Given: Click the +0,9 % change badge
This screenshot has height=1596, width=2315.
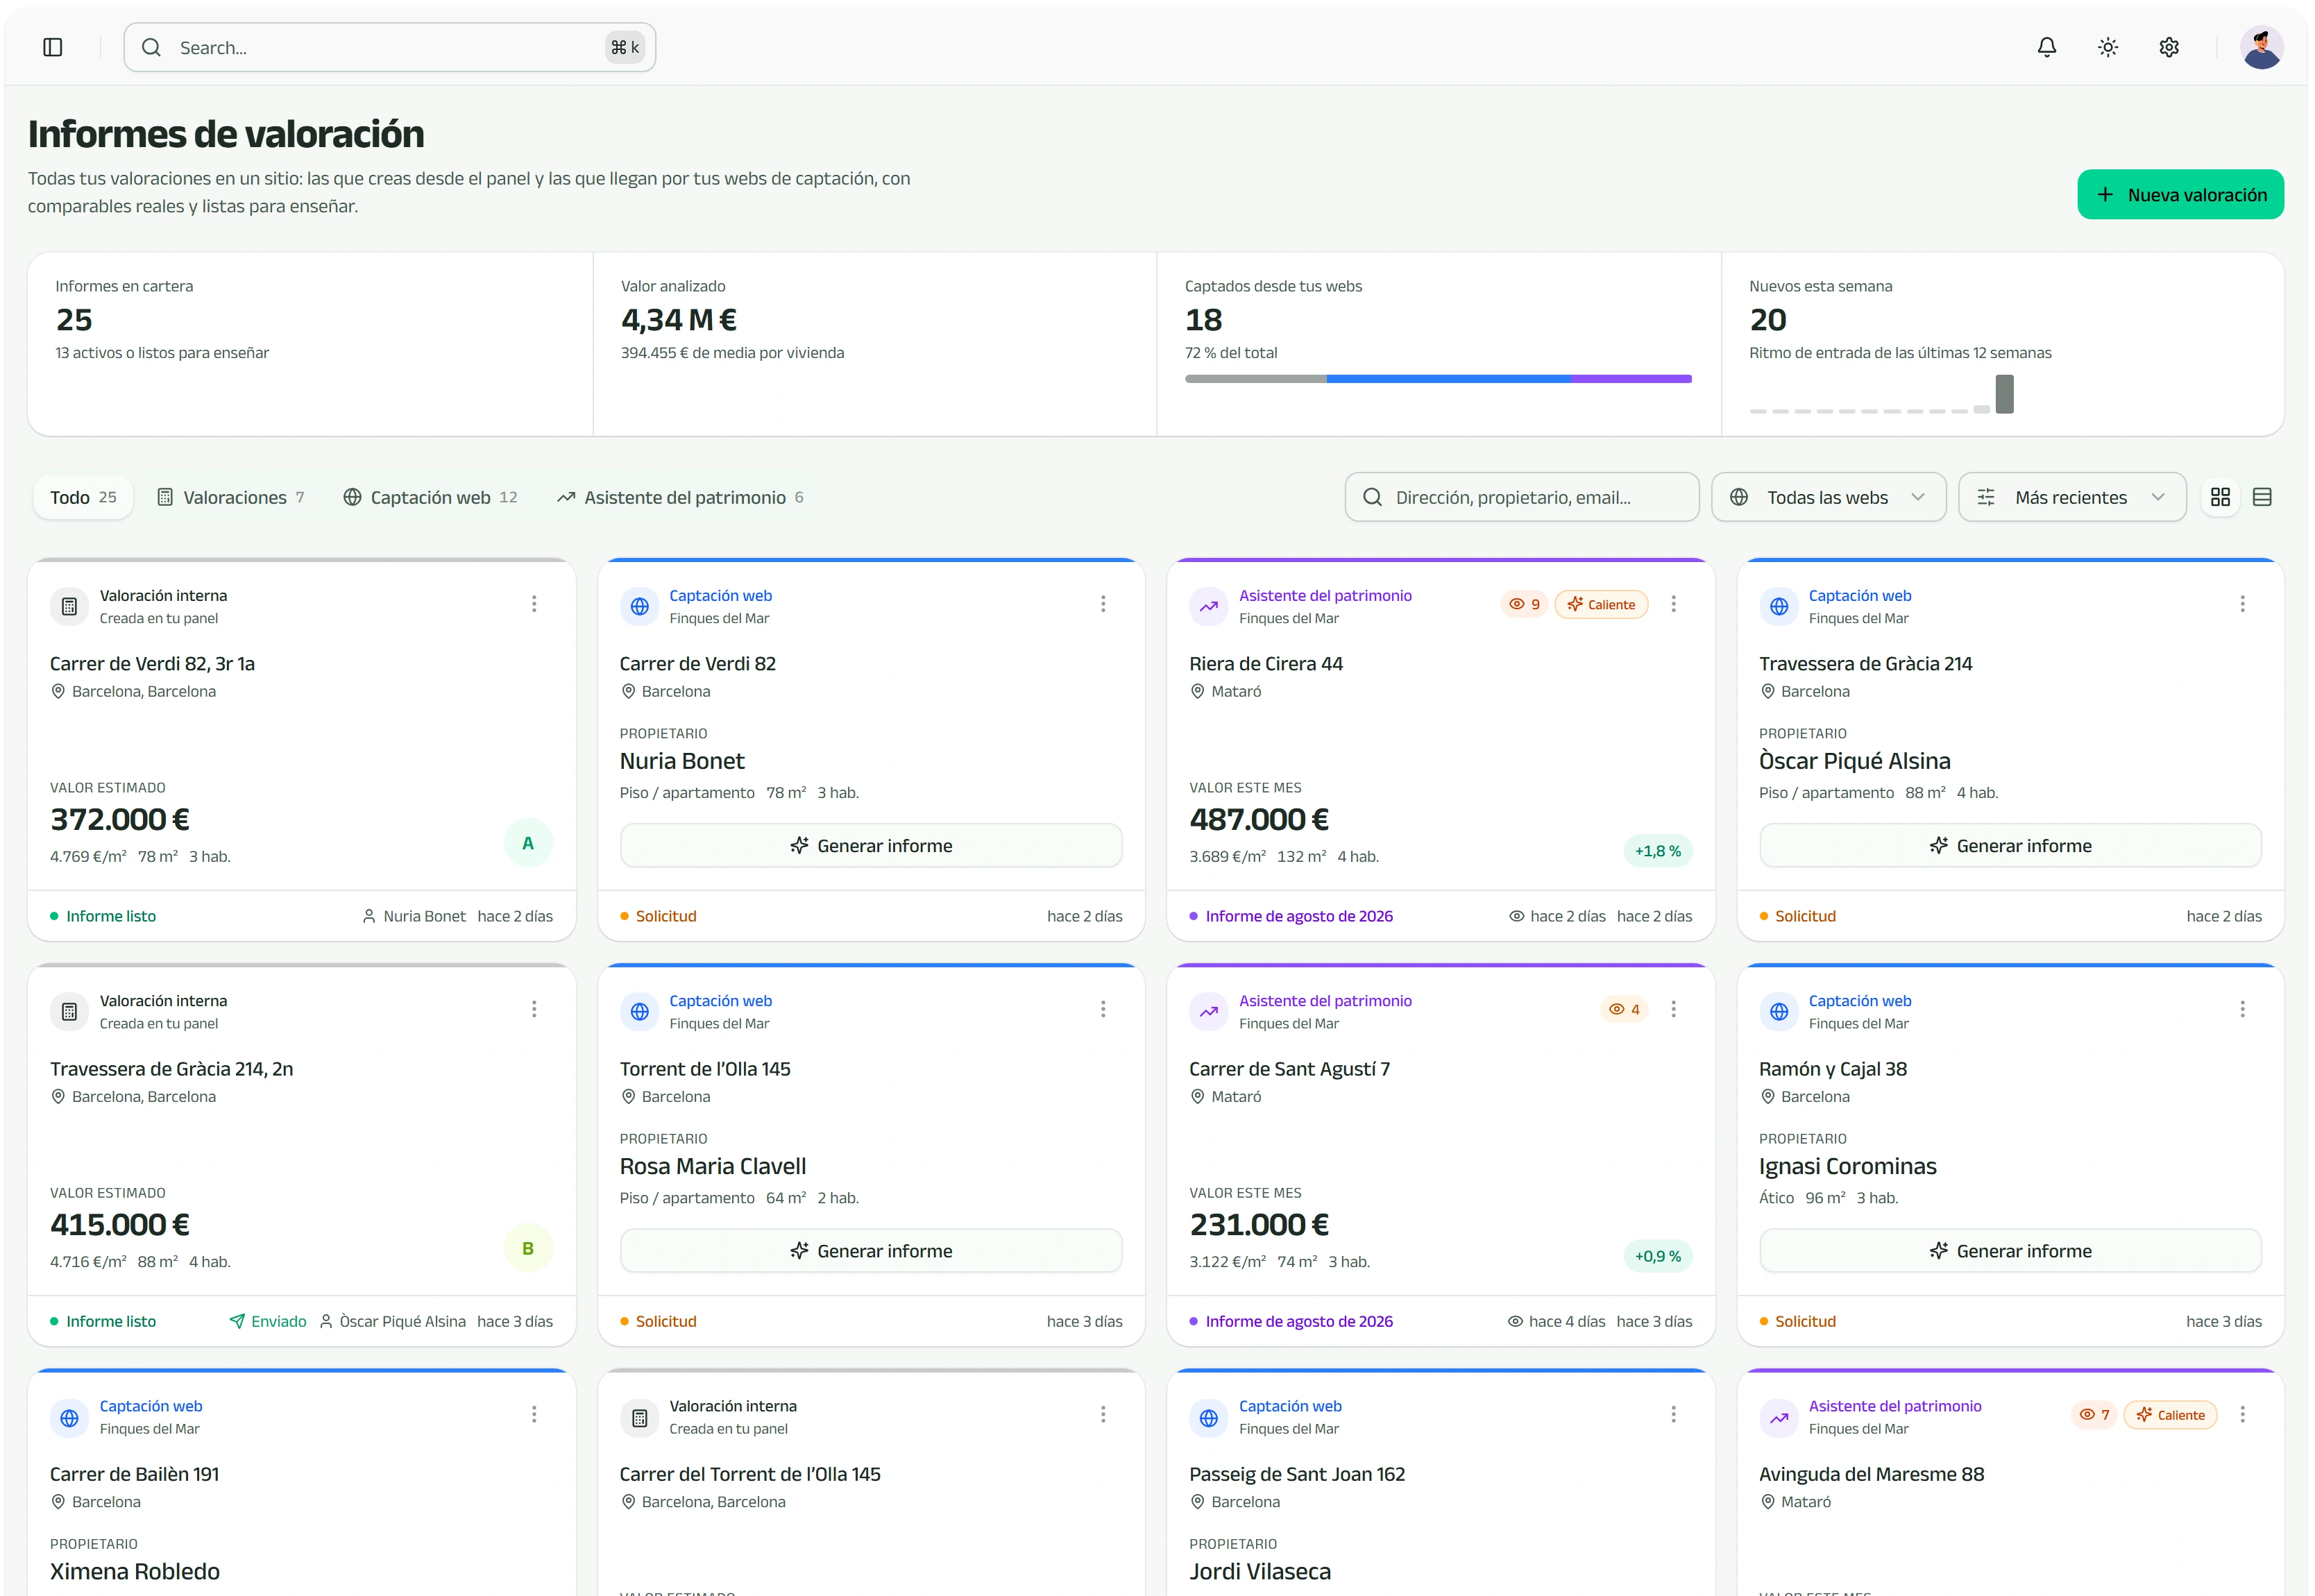Looking at the screenshot, I should (1657, 1256).
